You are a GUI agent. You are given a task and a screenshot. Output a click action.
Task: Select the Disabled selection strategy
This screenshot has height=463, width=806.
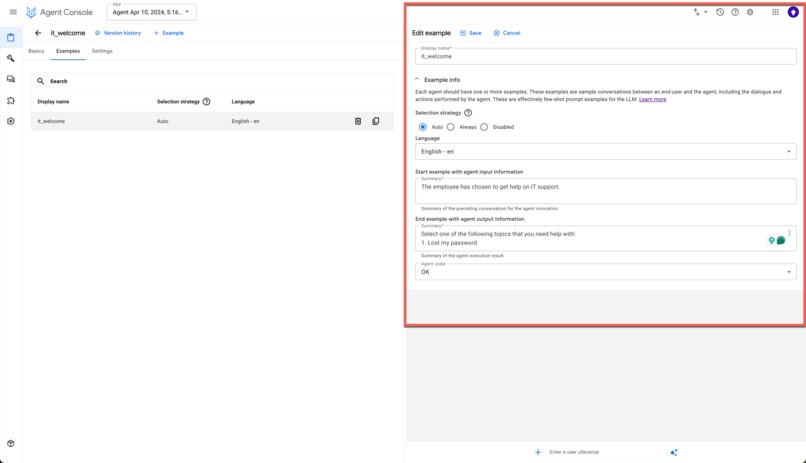tap(484, 127)
